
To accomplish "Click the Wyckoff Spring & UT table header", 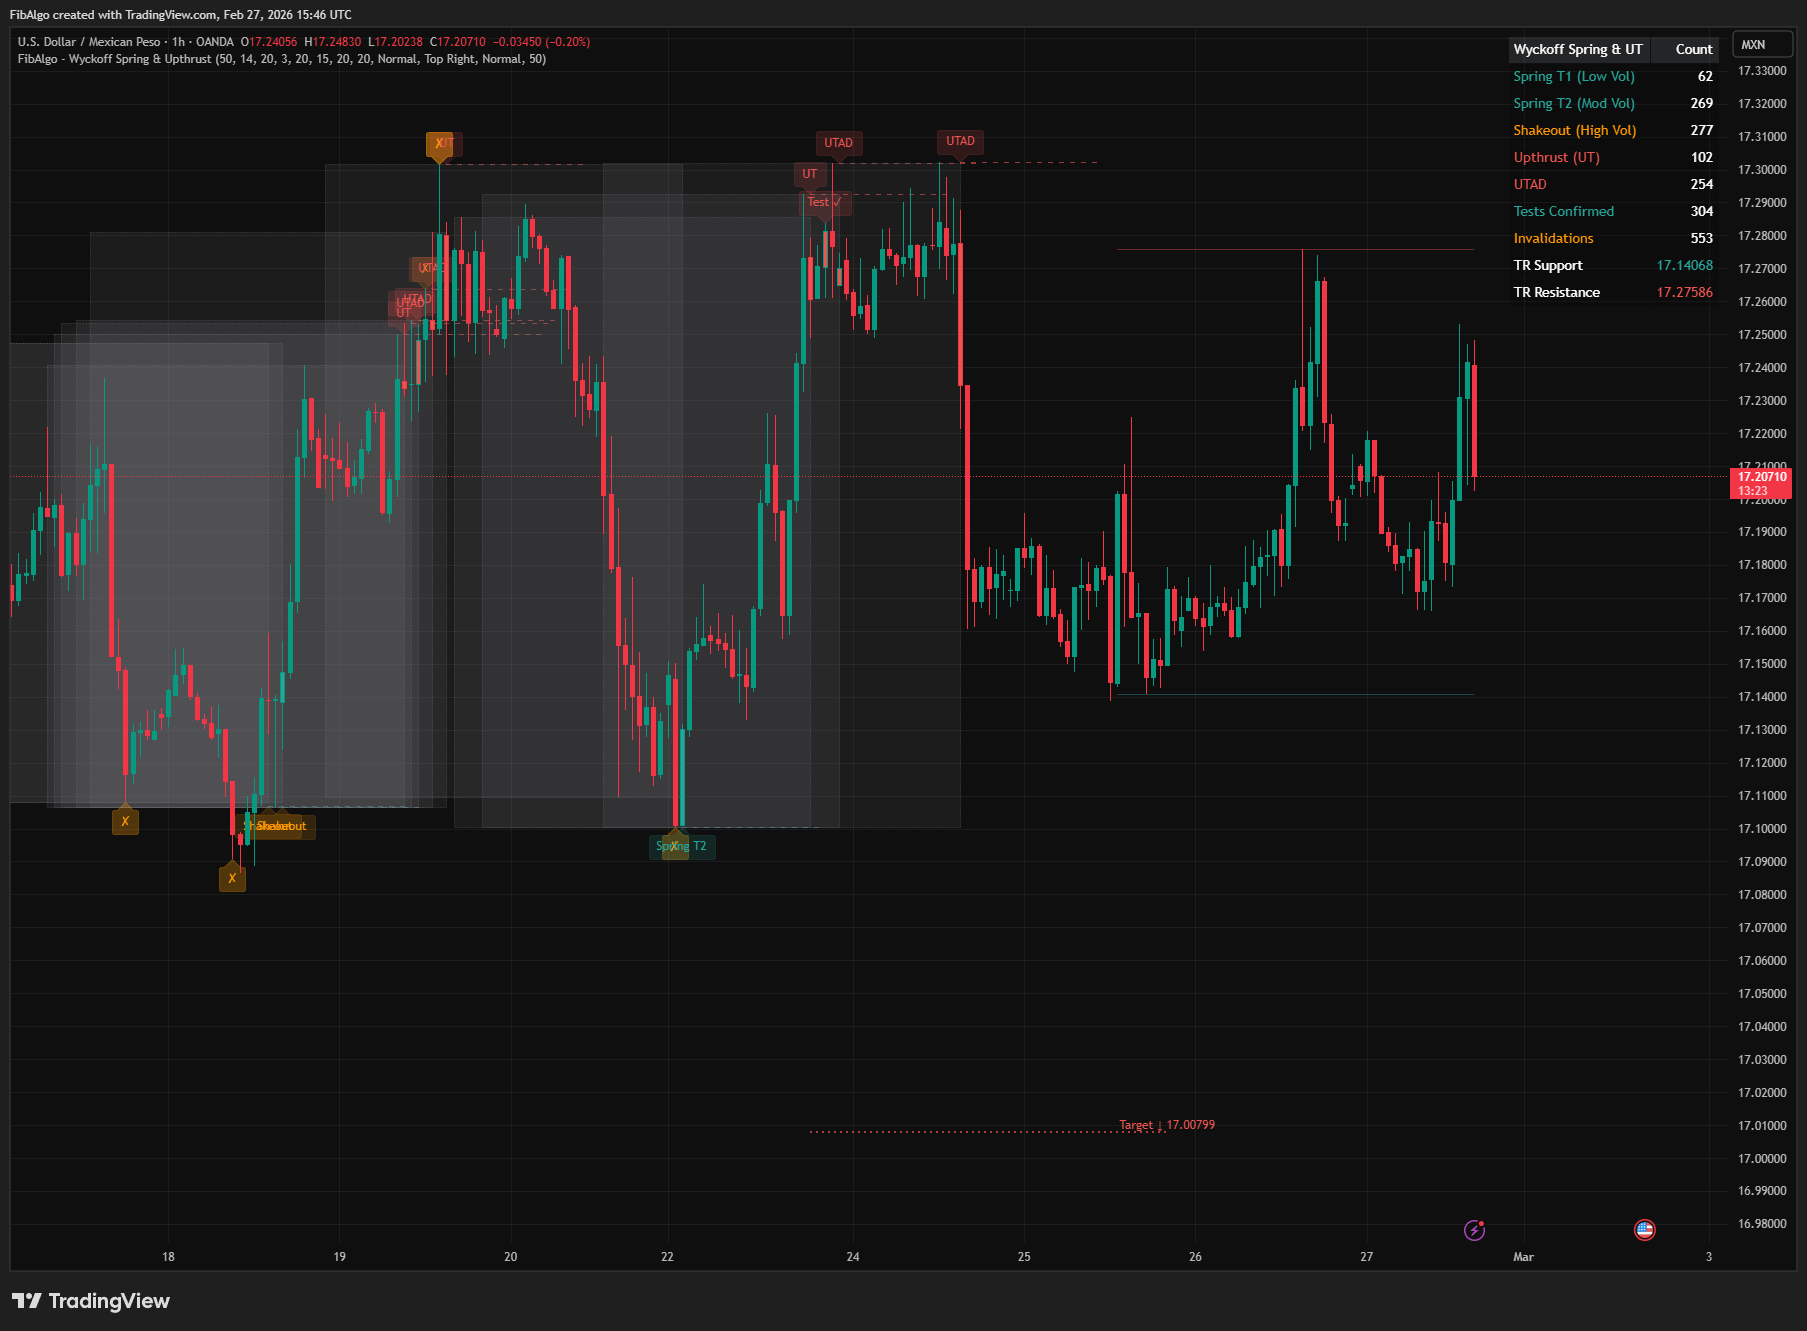I will tap(1577, 49).
